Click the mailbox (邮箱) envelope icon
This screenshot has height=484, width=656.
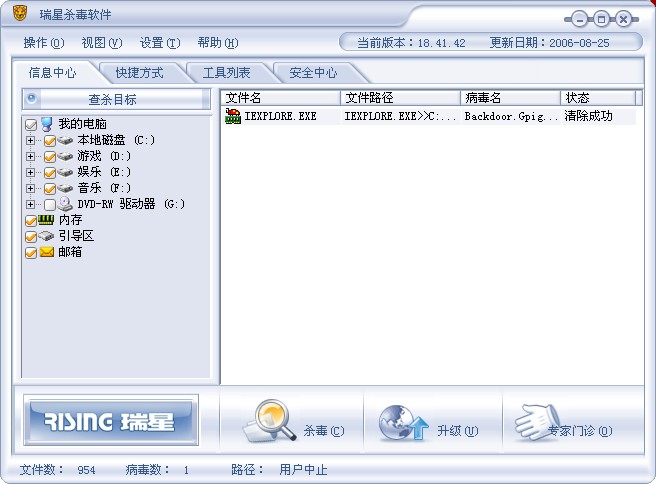[46, 252]
